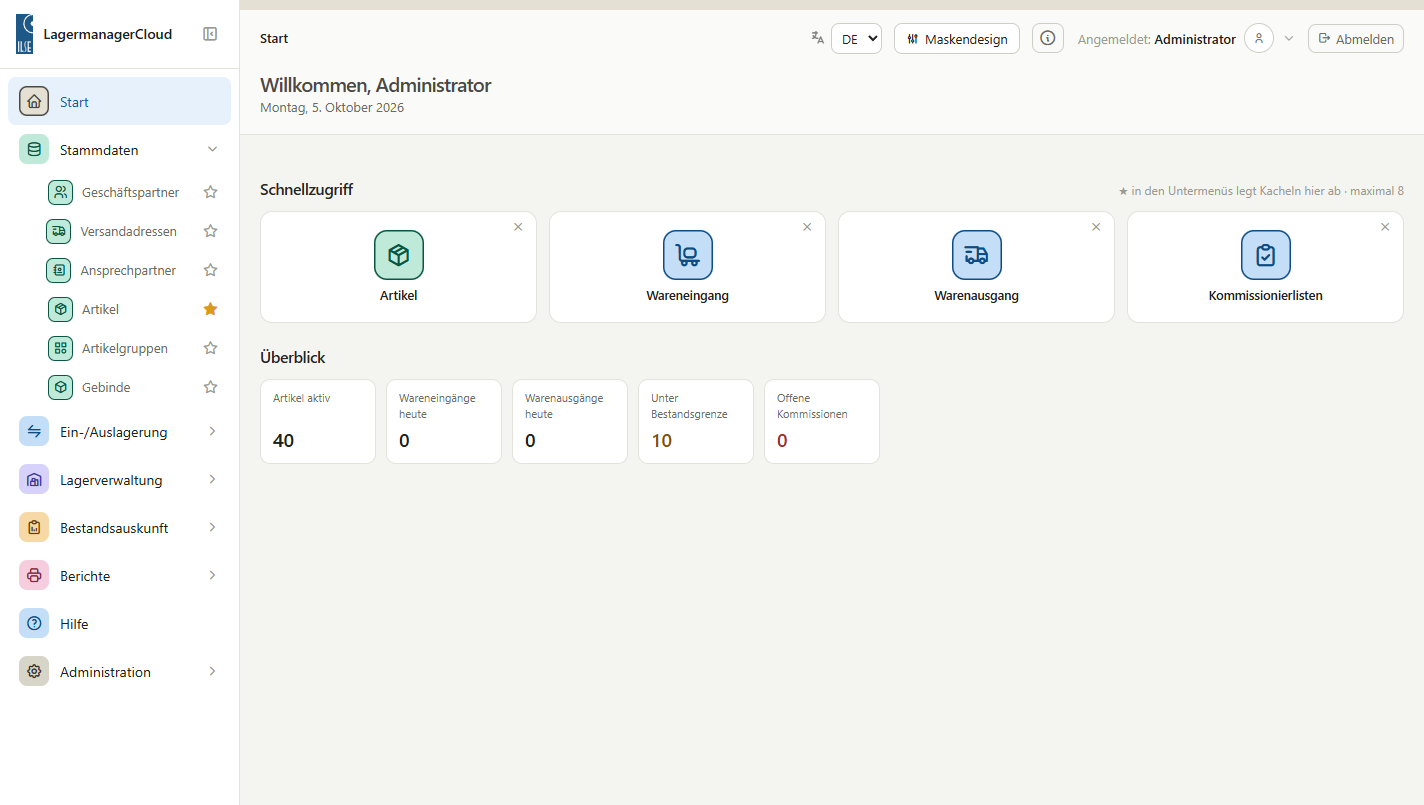Expand the Lagerverwaltung chevron
This screenshot has width=1424, height=805.
212,480
